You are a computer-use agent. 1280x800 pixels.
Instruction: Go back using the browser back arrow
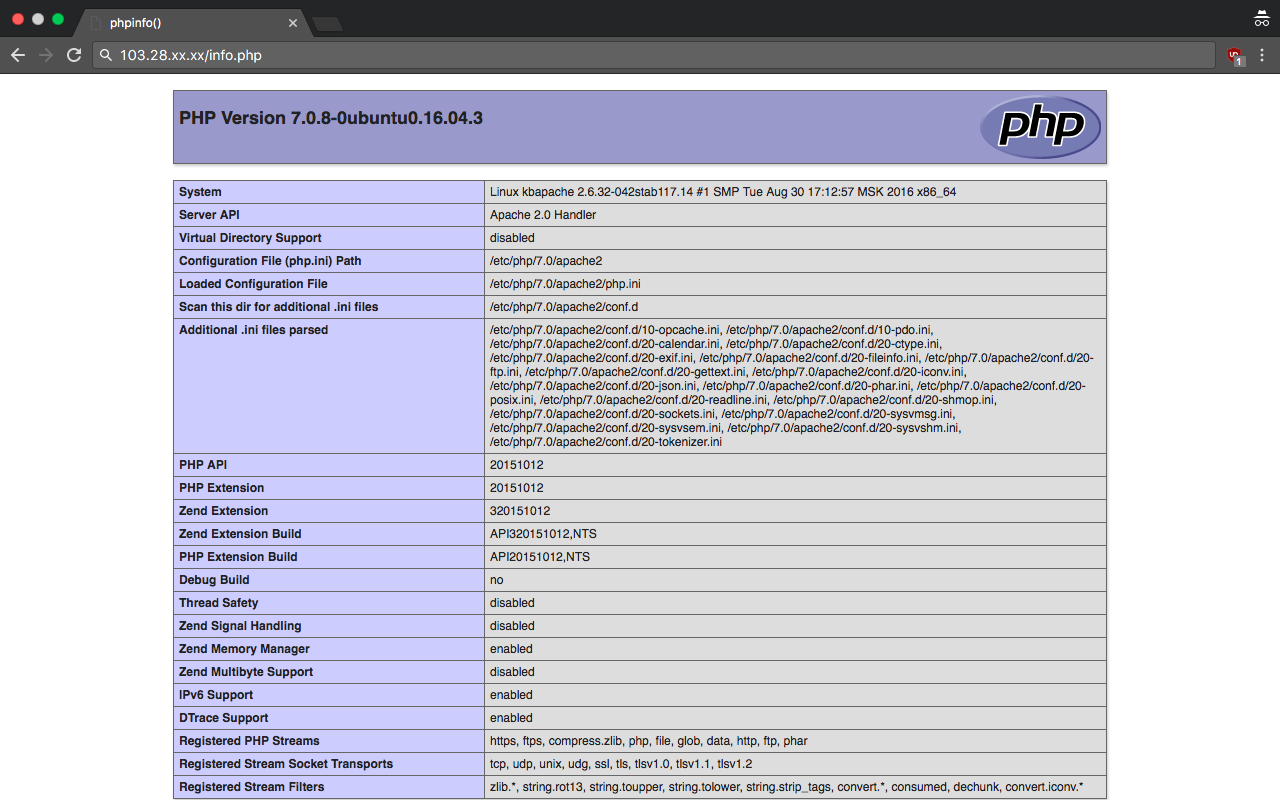click(17, 55)
